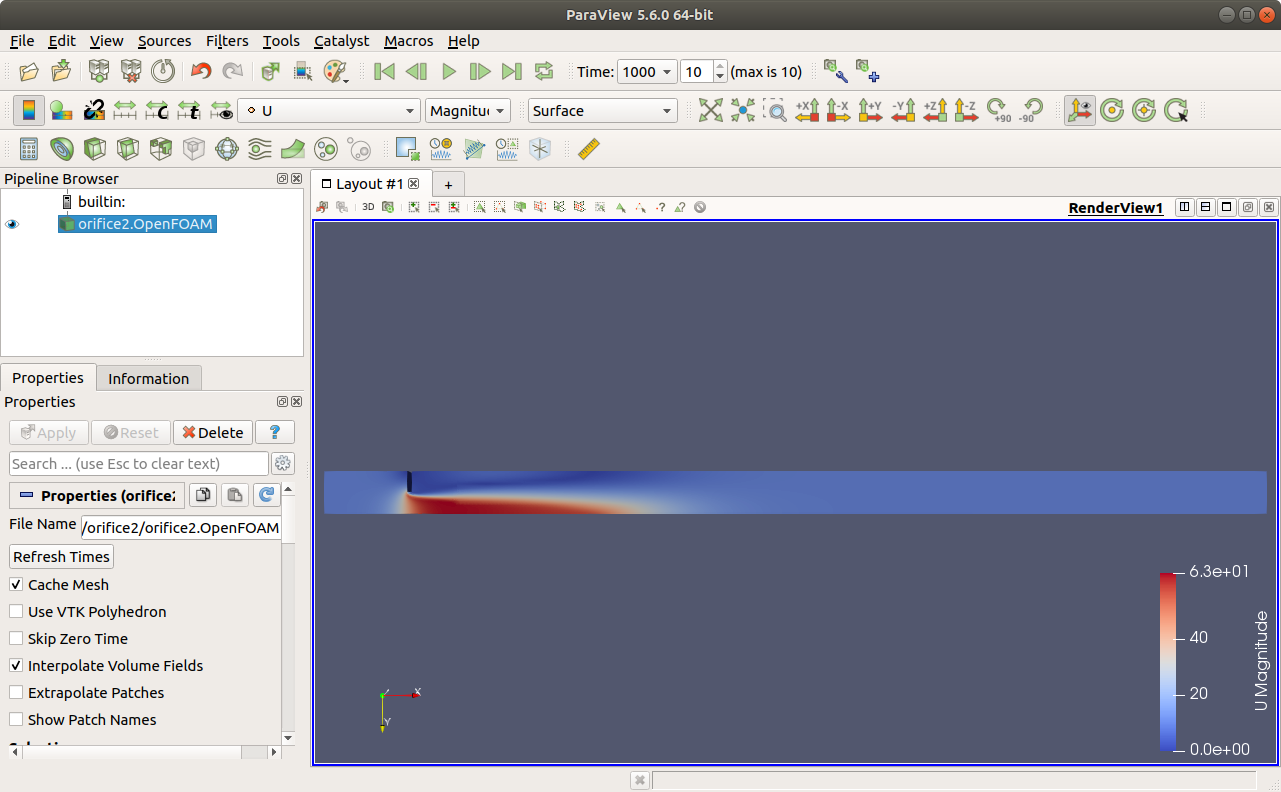Apply the Stream Tracer filter

coord(260,149)
